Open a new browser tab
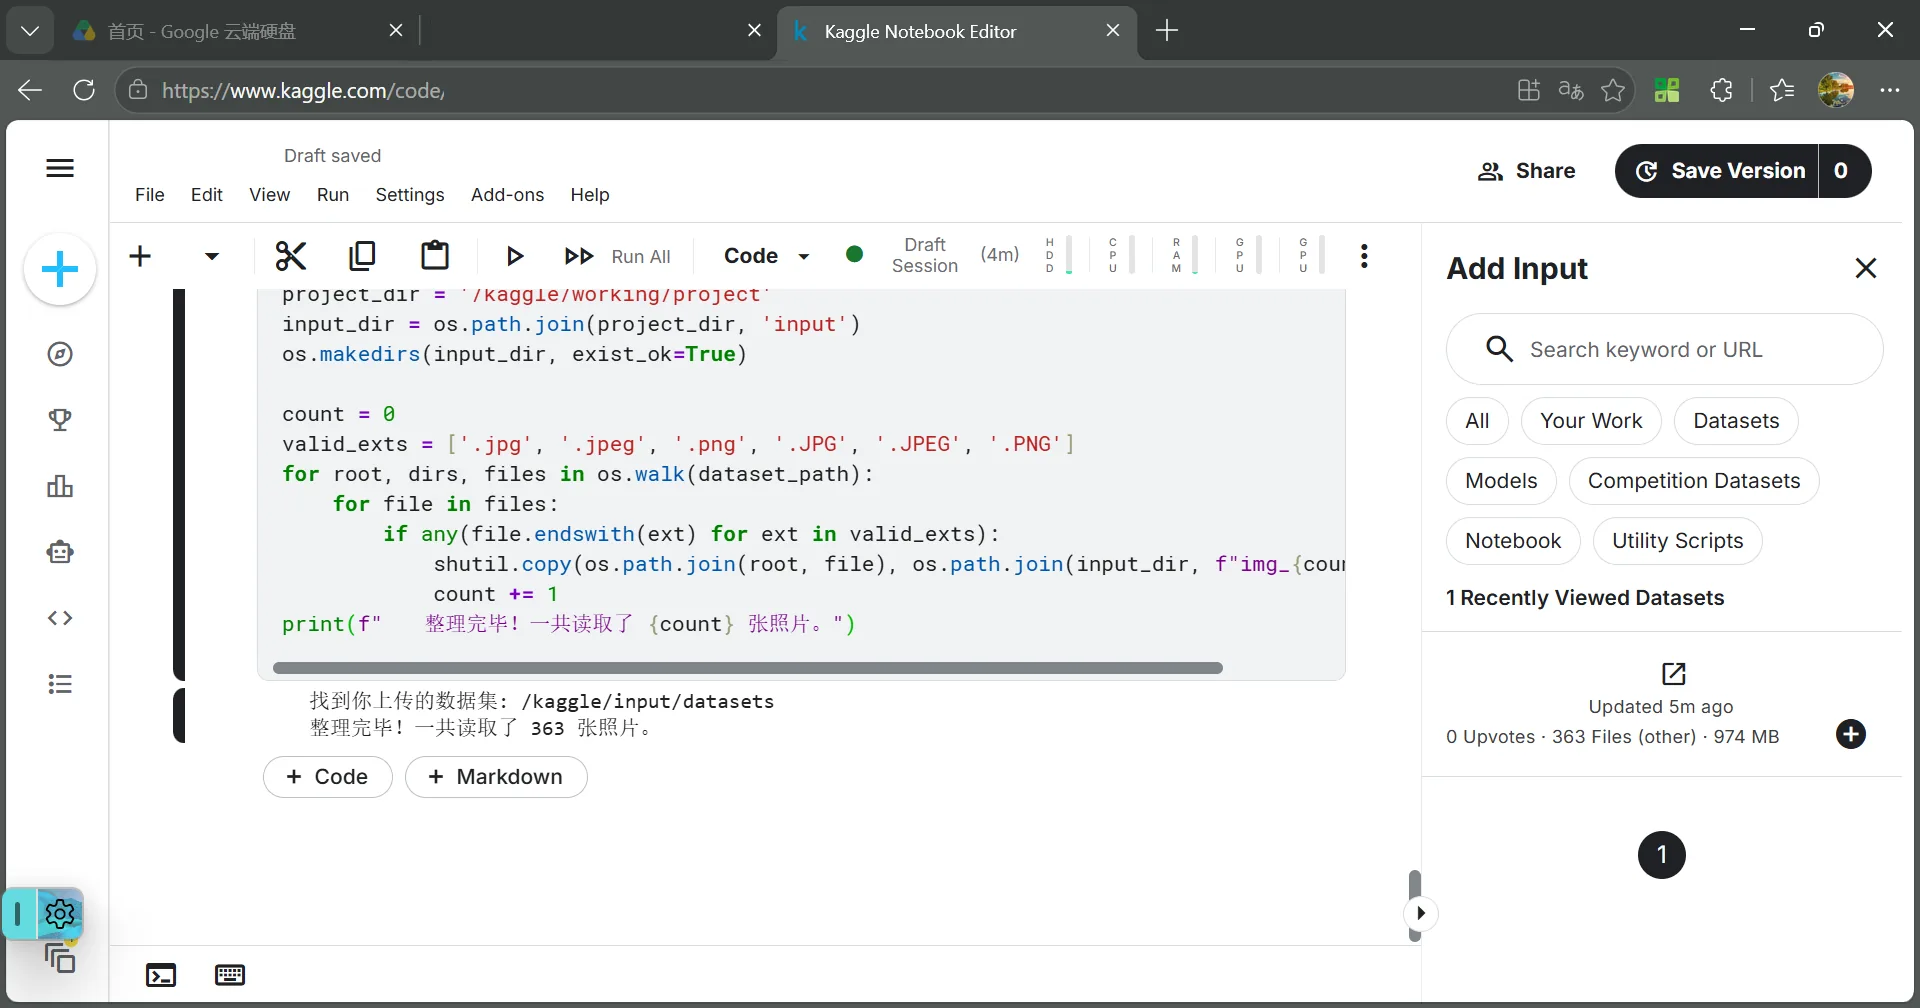This screenshot has height=1008, width=1920. click(1167, 31)
